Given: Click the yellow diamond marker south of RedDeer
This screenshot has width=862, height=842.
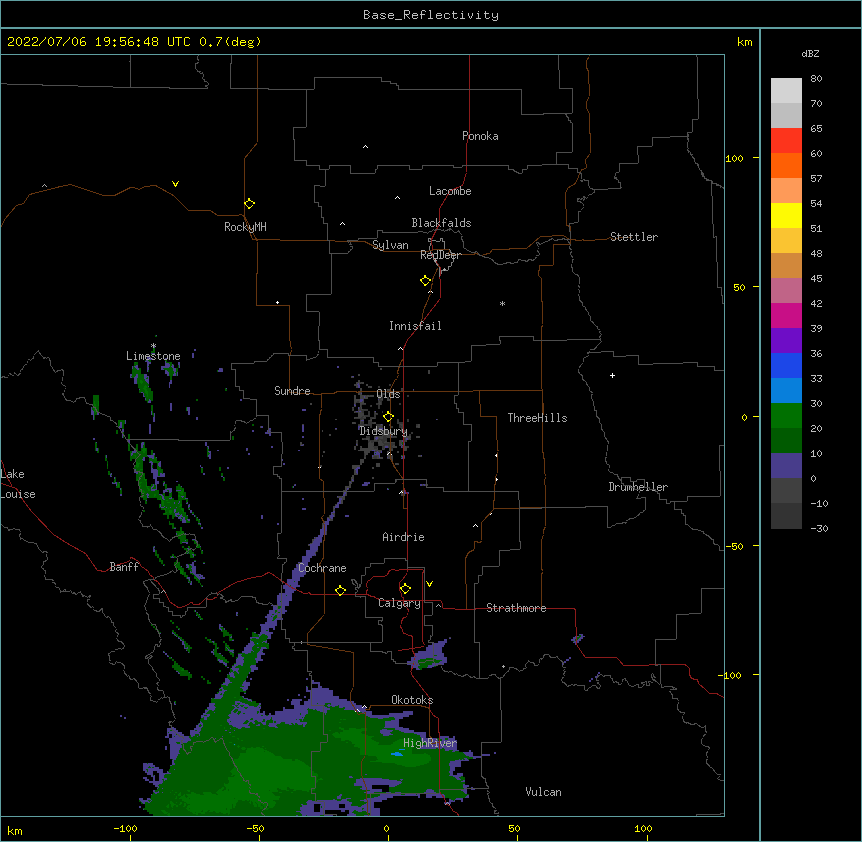Looking at the screenshot, I should click(425, 281).
